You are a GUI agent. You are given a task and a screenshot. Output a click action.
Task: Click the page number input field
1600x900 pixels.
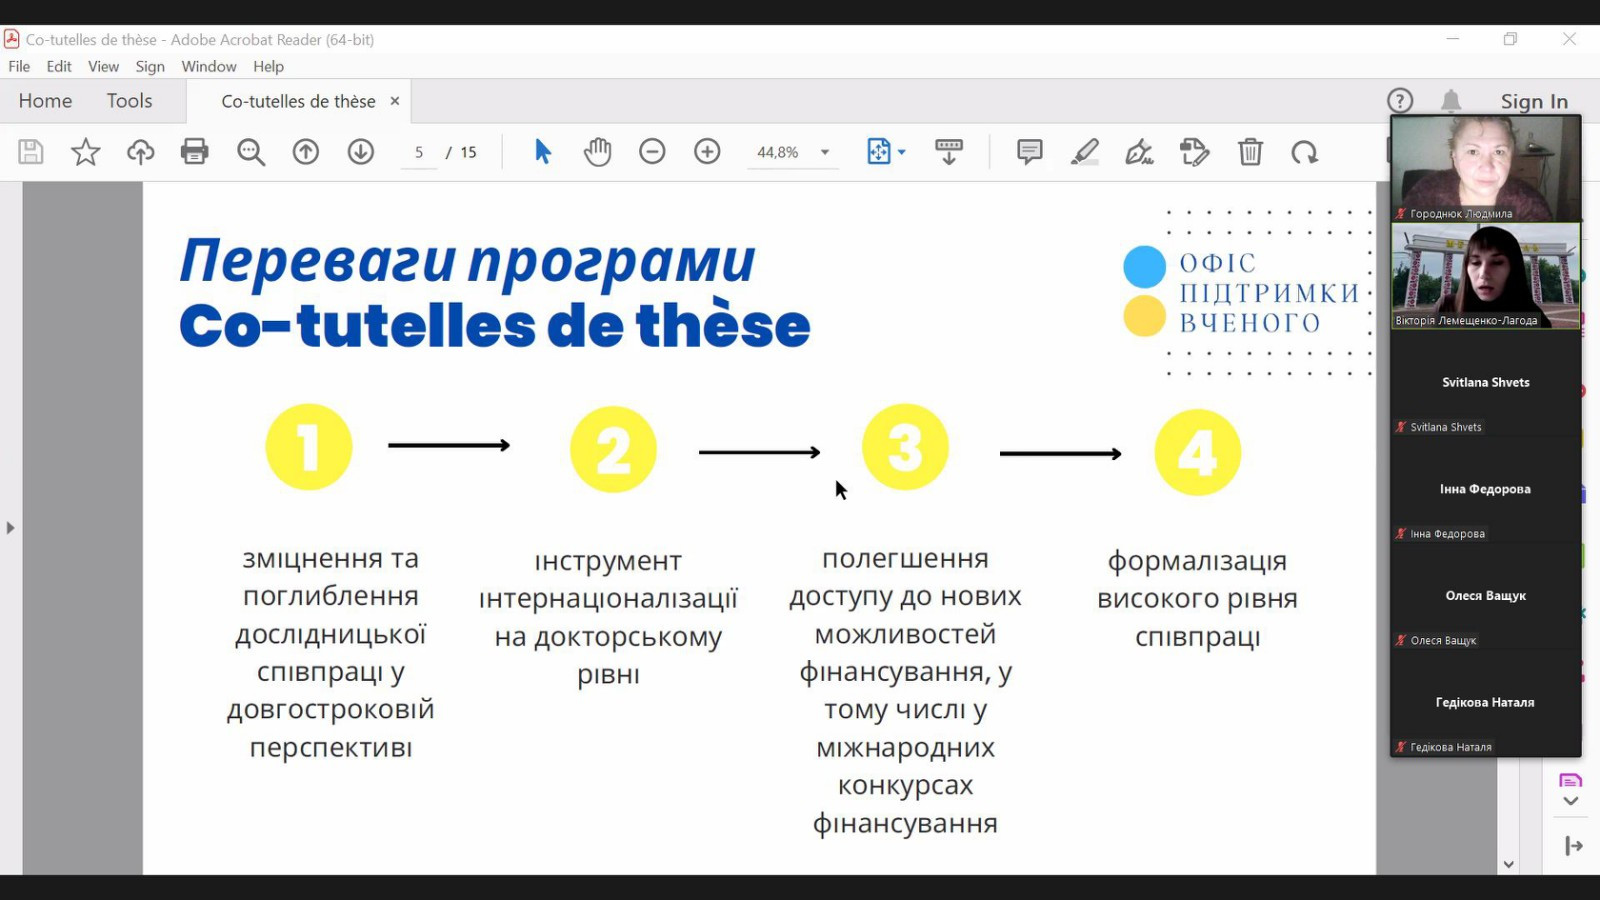click(419, 152)
